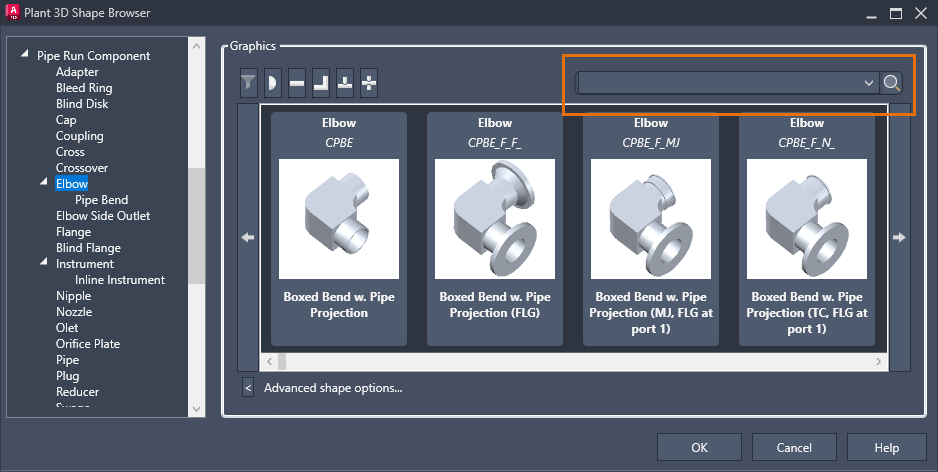938x472 pixels.
Task: Maximize the Shape Browser window
Action: [896, 13]
